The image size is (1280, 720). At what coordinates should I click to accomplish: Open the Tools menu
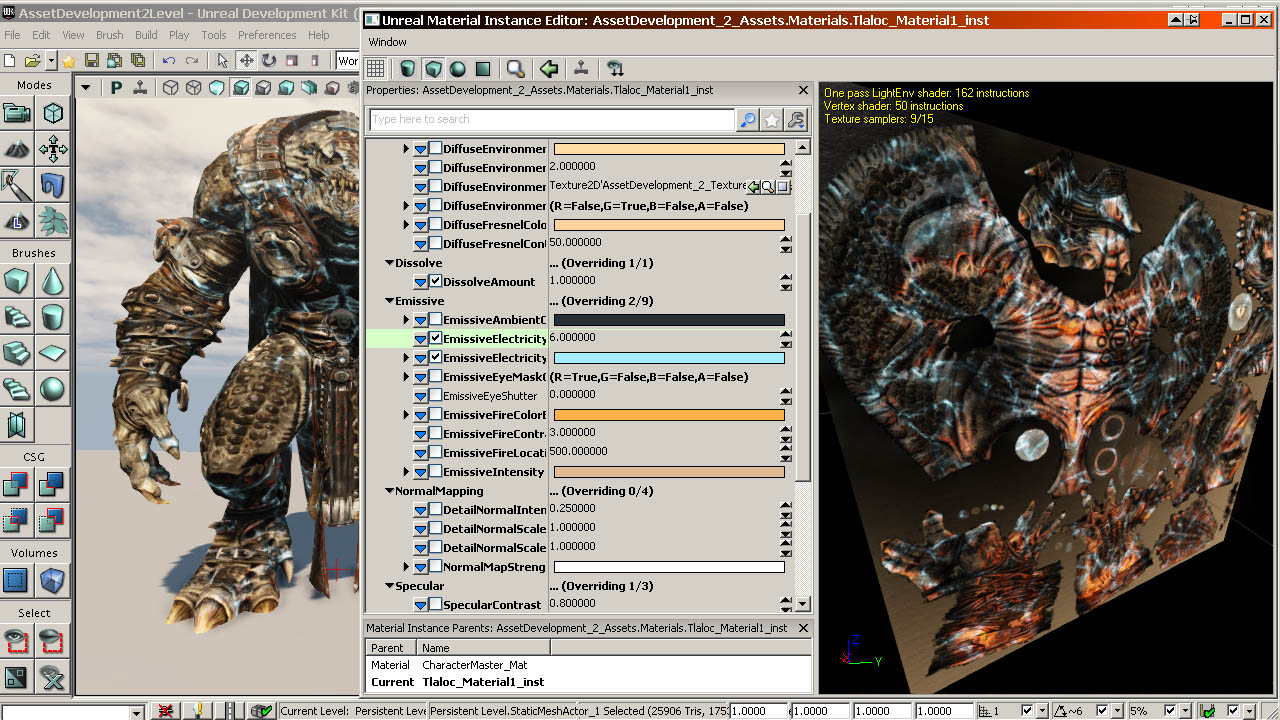coord(214,35)
